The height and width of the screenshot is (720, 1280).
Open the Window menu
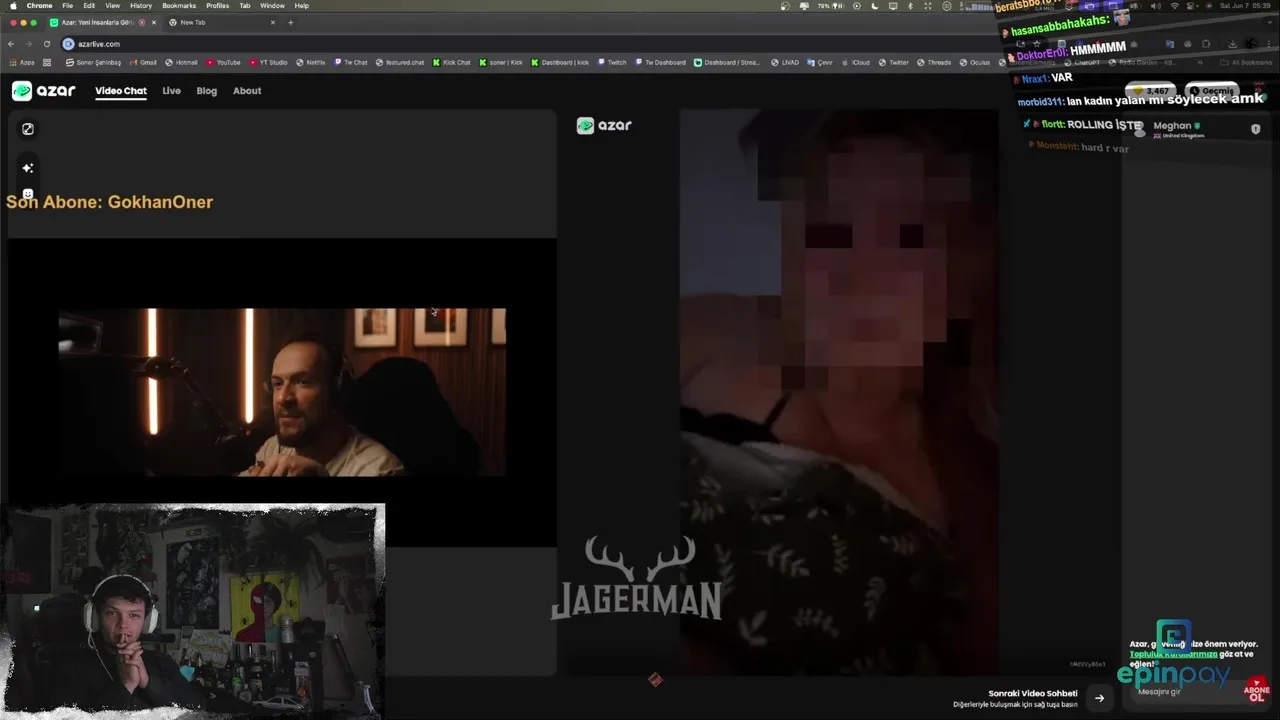coord(272,6)
